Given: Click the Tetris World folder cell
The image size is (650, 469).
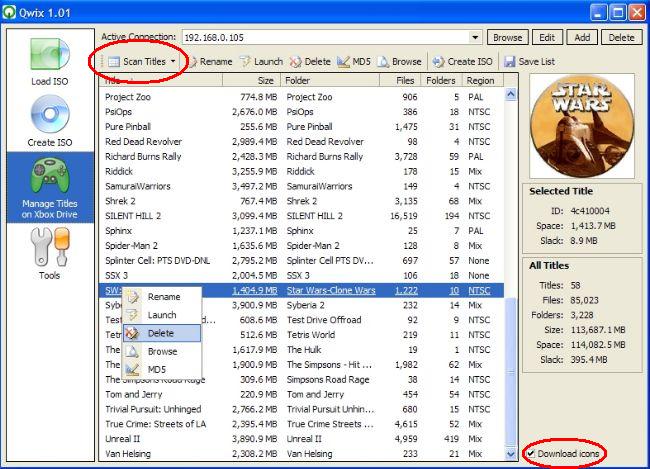Looking at the screenshot, I should pyautogui.click(x=311, y=335).
